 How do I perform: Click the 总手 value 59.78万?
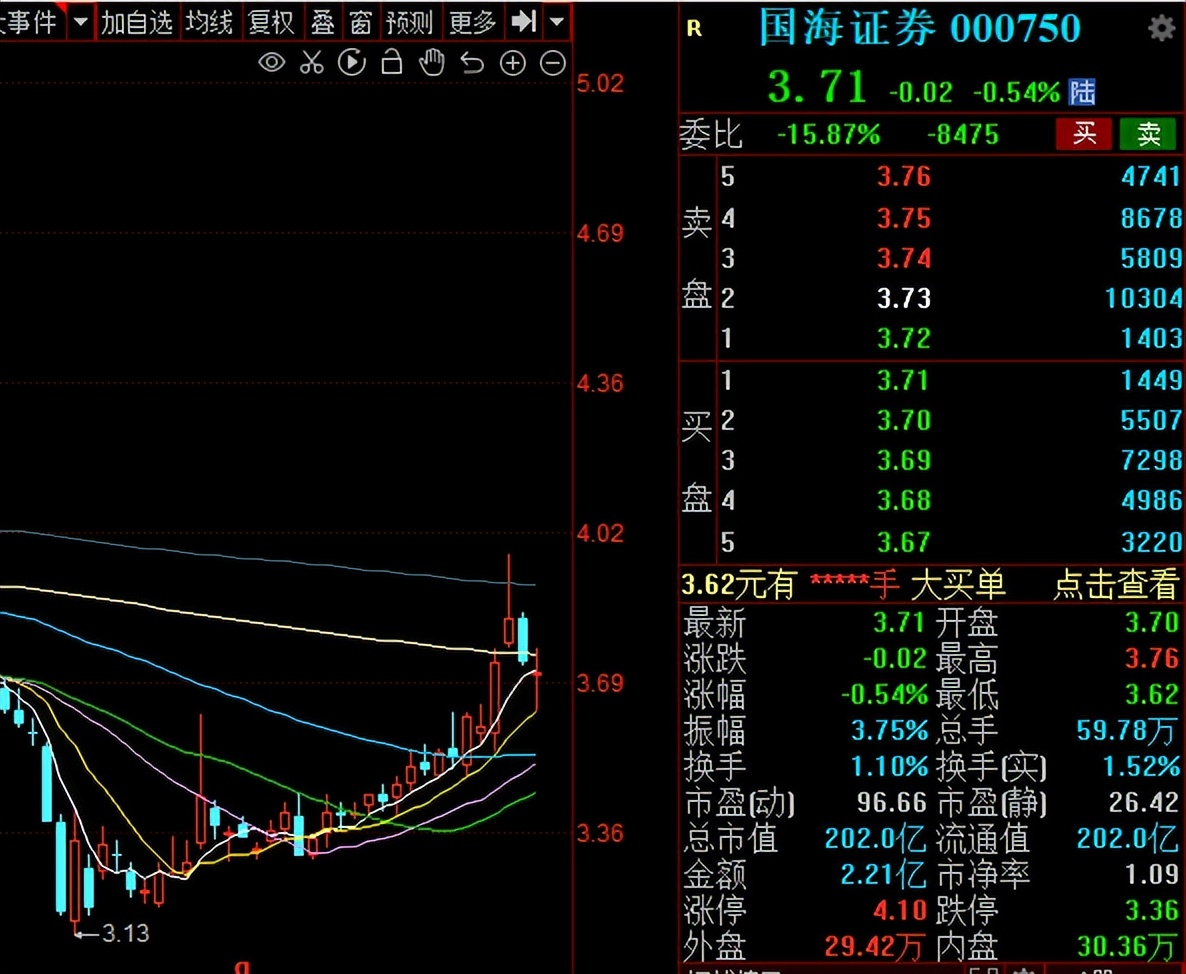[x=1127, y=730]
